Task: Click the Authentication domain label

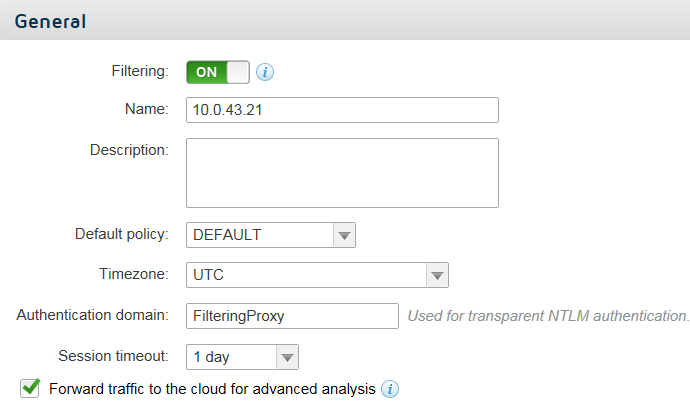Action: point(92,315)
